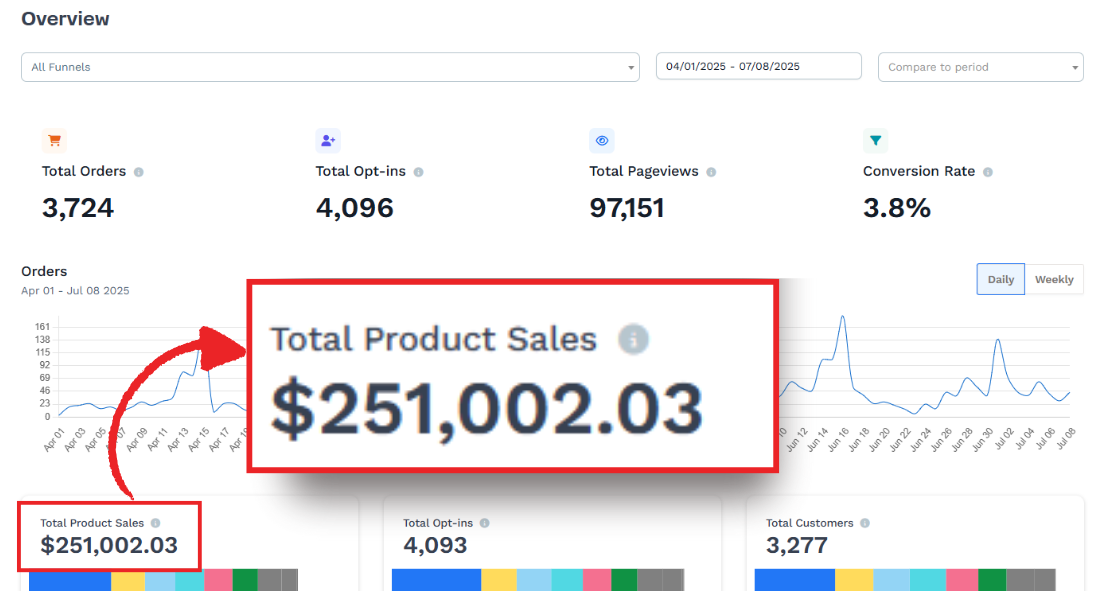1099x592 pixels.
Task: Click the date range field 04/01/2025 - 07/08/2025
Action: pyautogui.click(x=758, y=66)
